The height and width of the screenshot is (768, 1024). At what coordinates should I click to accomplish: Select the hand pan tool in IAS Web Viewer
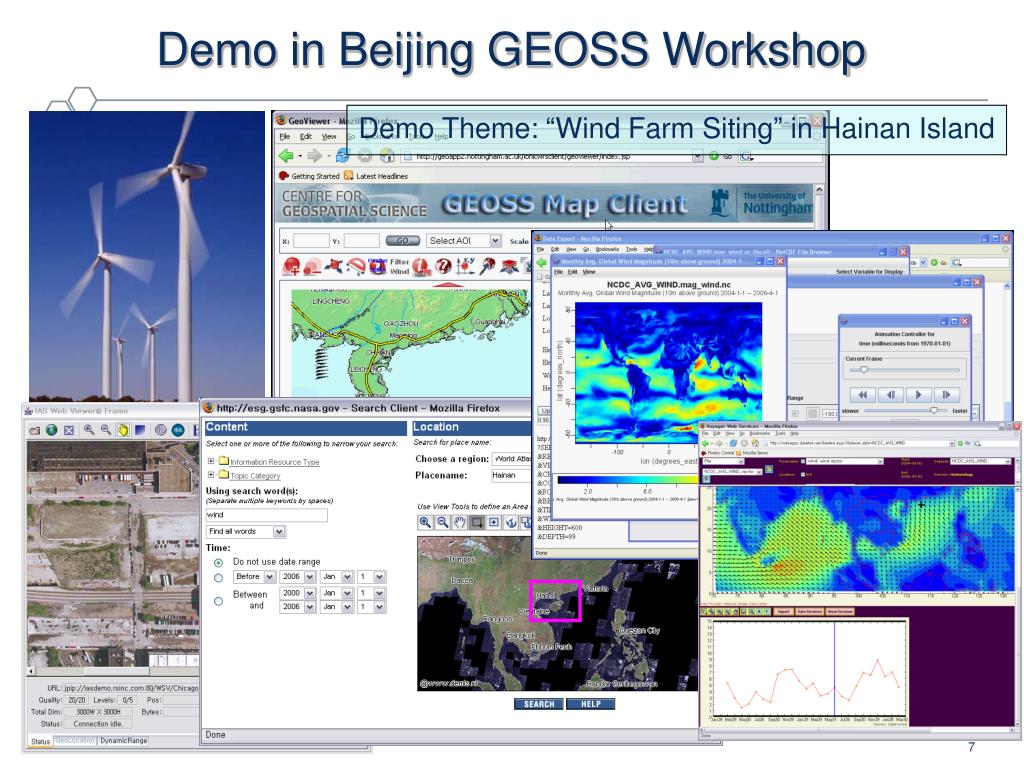click(123, 430)
